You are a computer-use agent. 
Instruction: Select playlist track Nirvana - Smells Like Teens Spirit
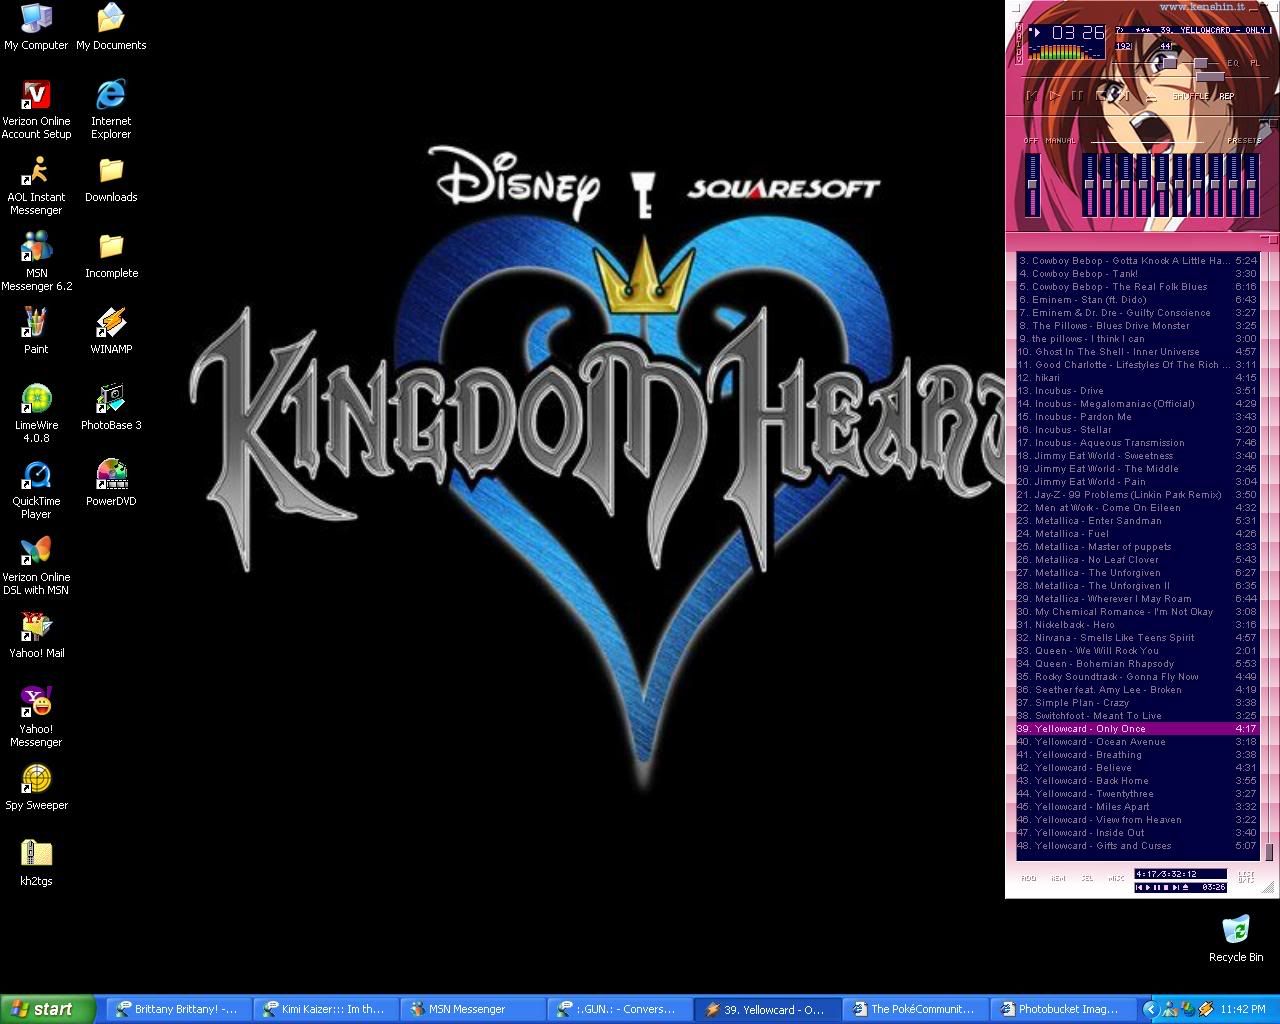1137,638
